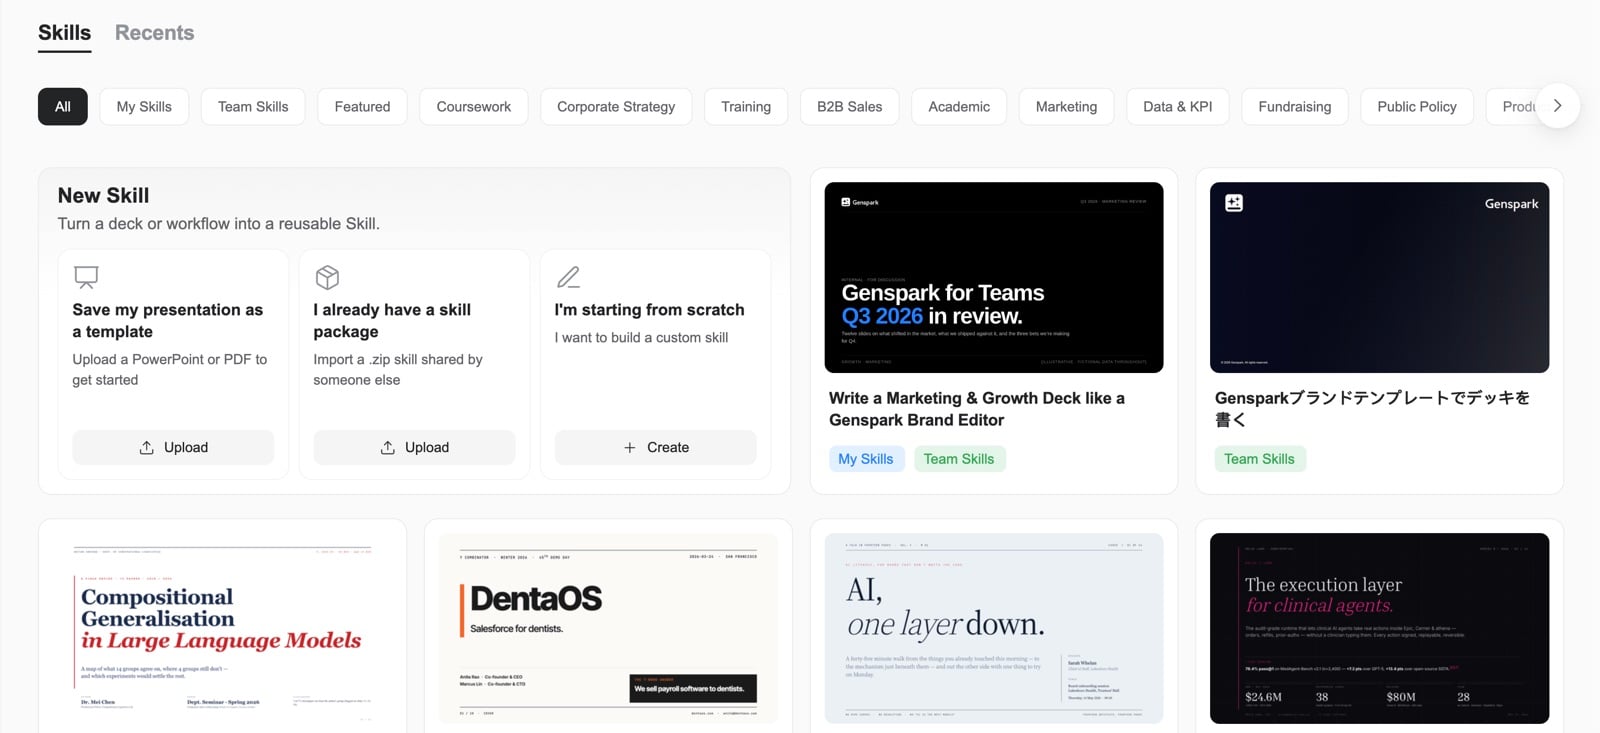Upload a PowerPoint or PDF presentation template
The image size is (1600, 733).
173,447
